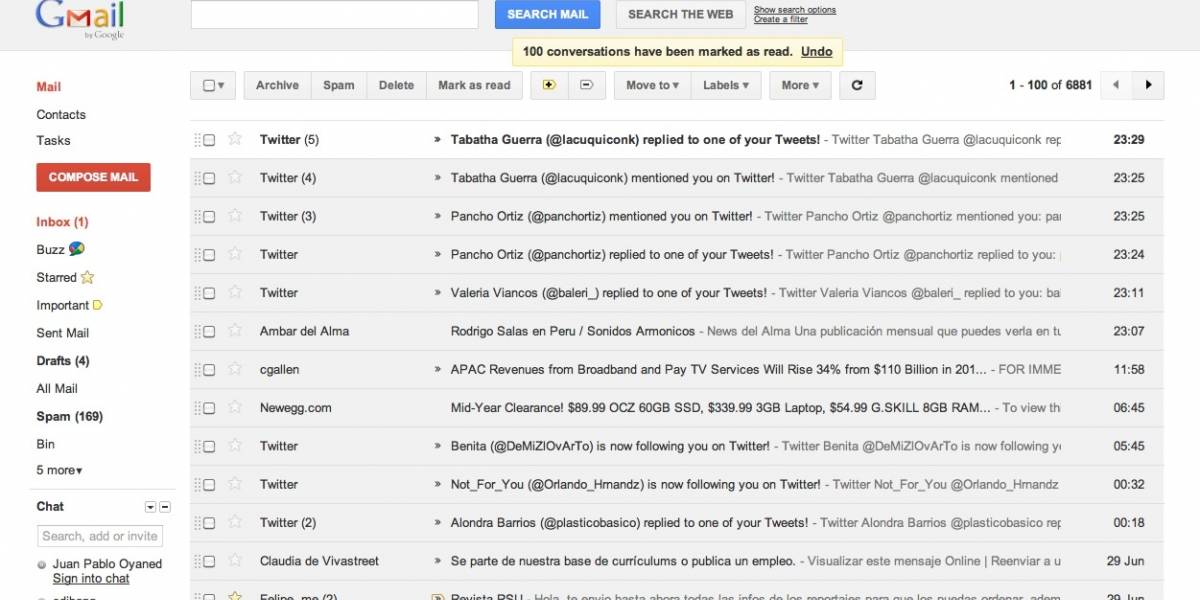
Task: Open the Sent Mail folder
Action: [62, 333]
